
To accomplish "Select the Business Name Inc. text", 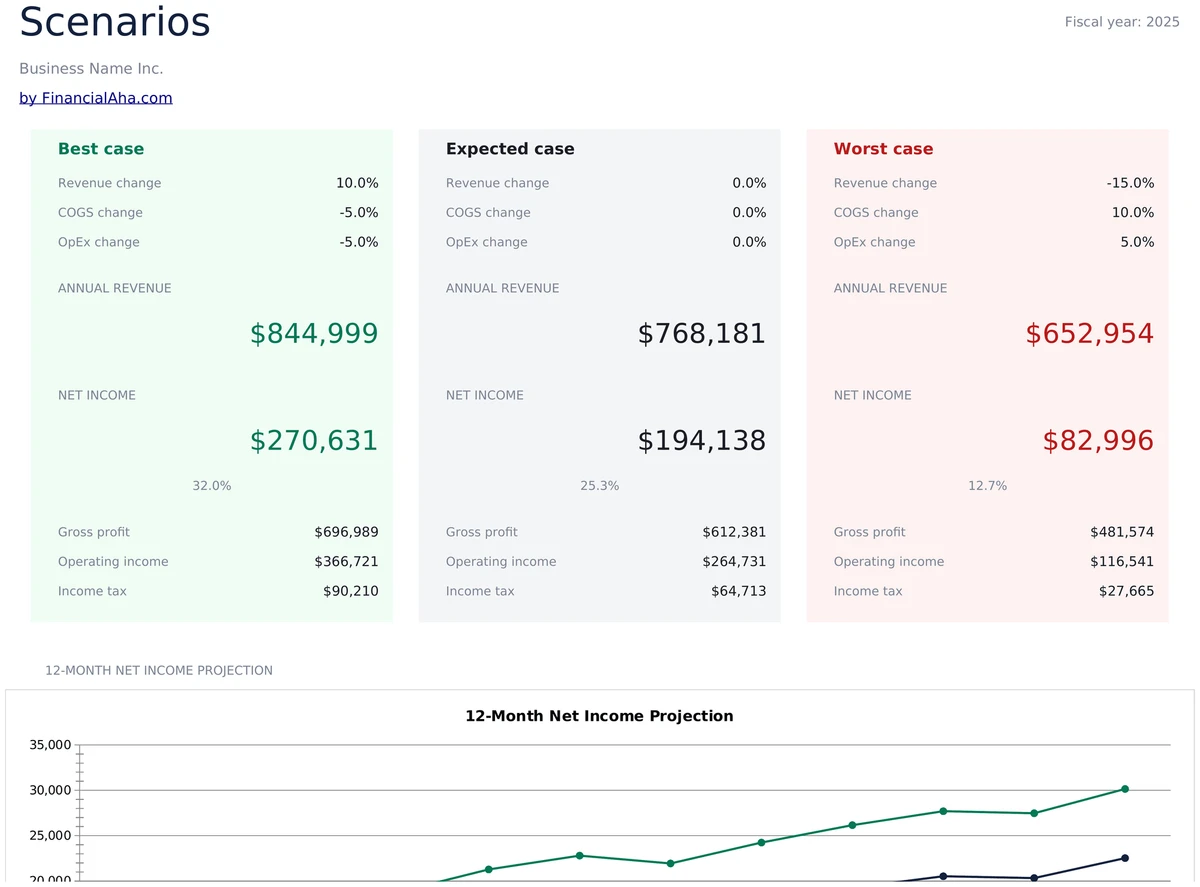I will (91, 69).
